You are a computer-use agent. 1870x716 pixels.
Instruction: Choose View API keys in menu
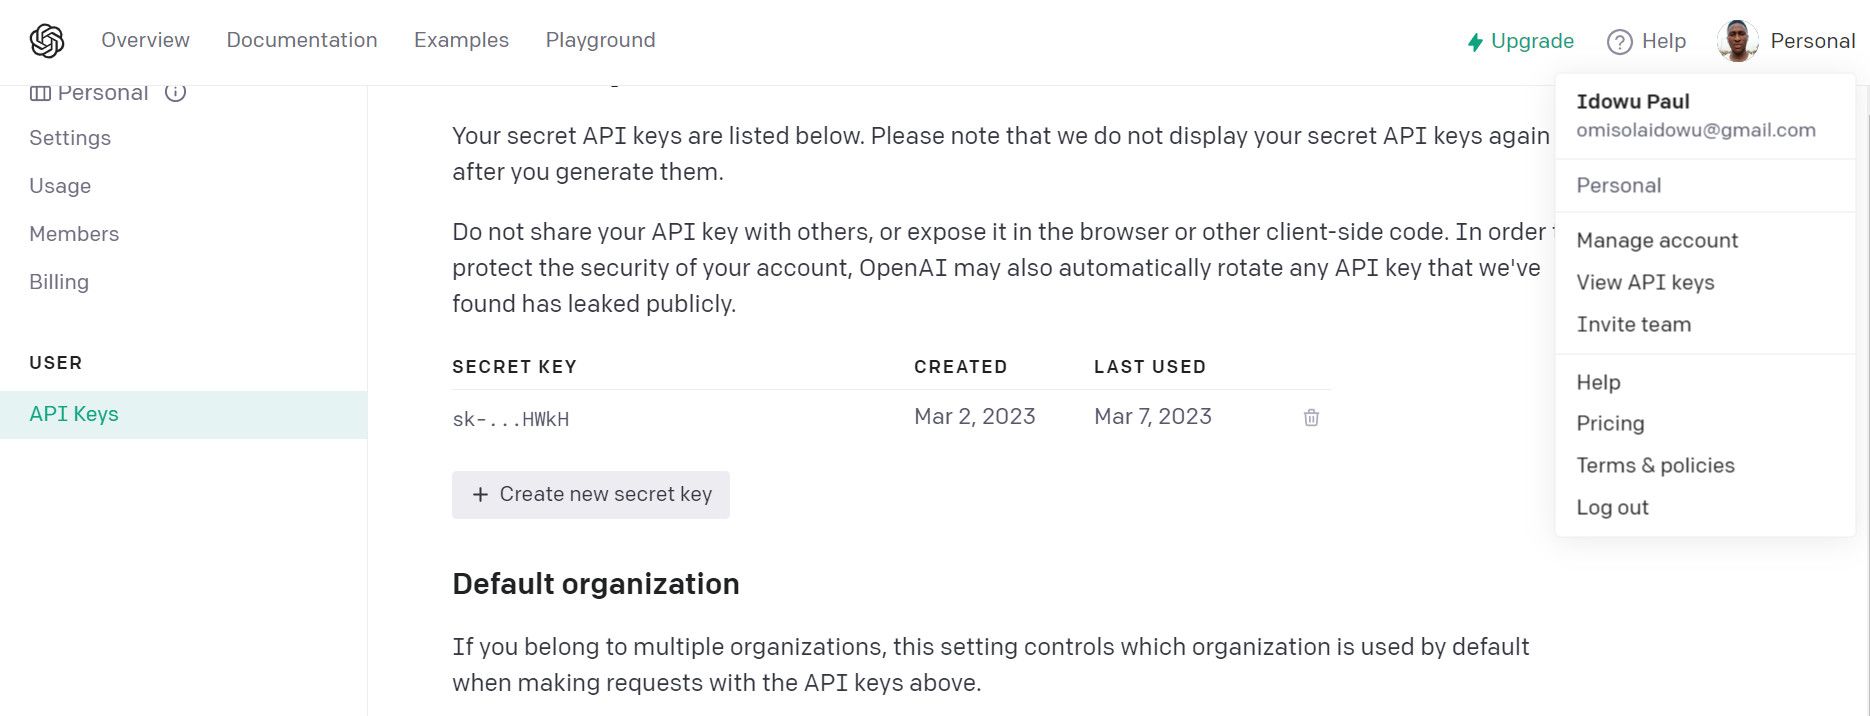(1645, 282)
